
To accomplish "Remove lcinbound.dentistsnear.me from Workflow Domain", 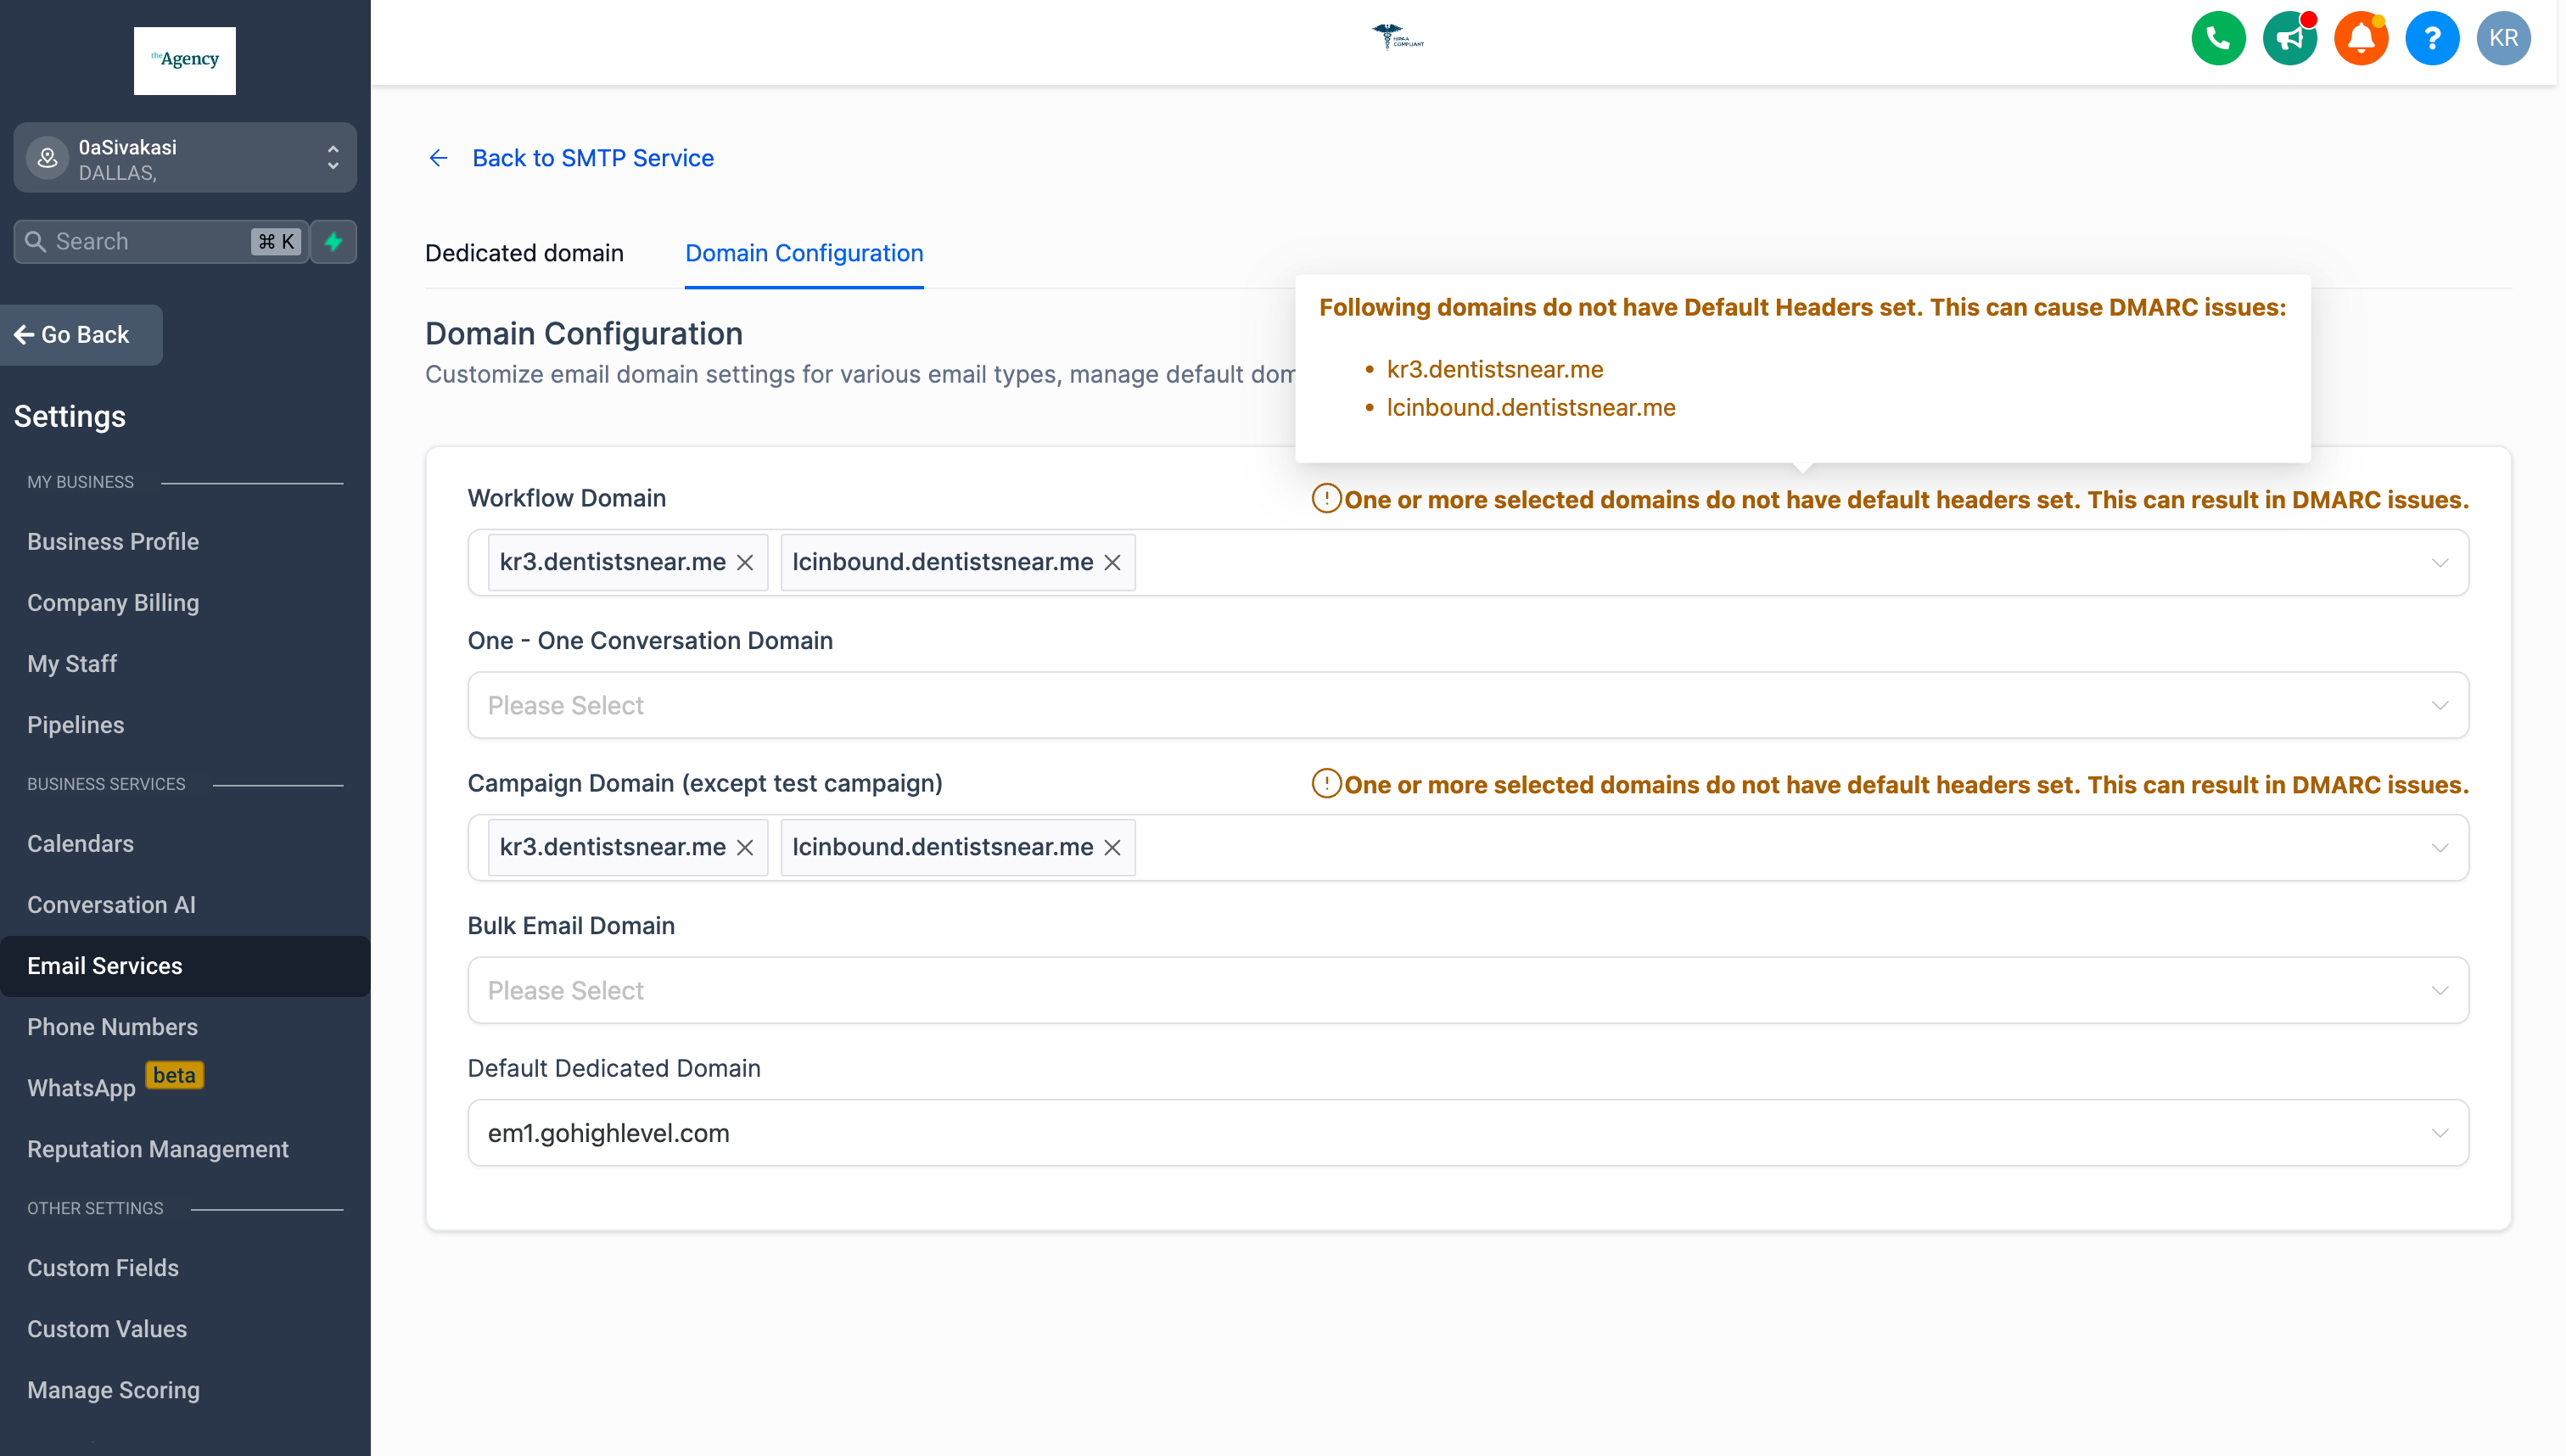I will (1112, 563).
